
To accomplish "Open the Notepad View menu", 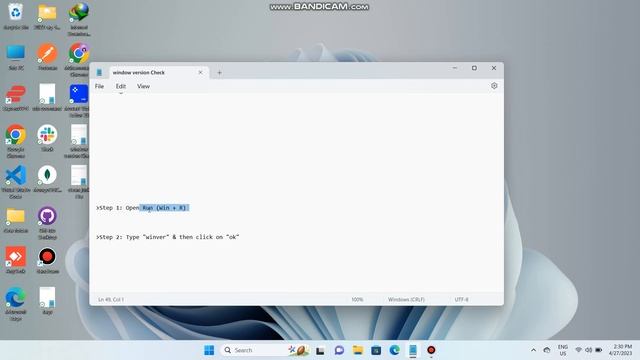I will click(143, 86).
